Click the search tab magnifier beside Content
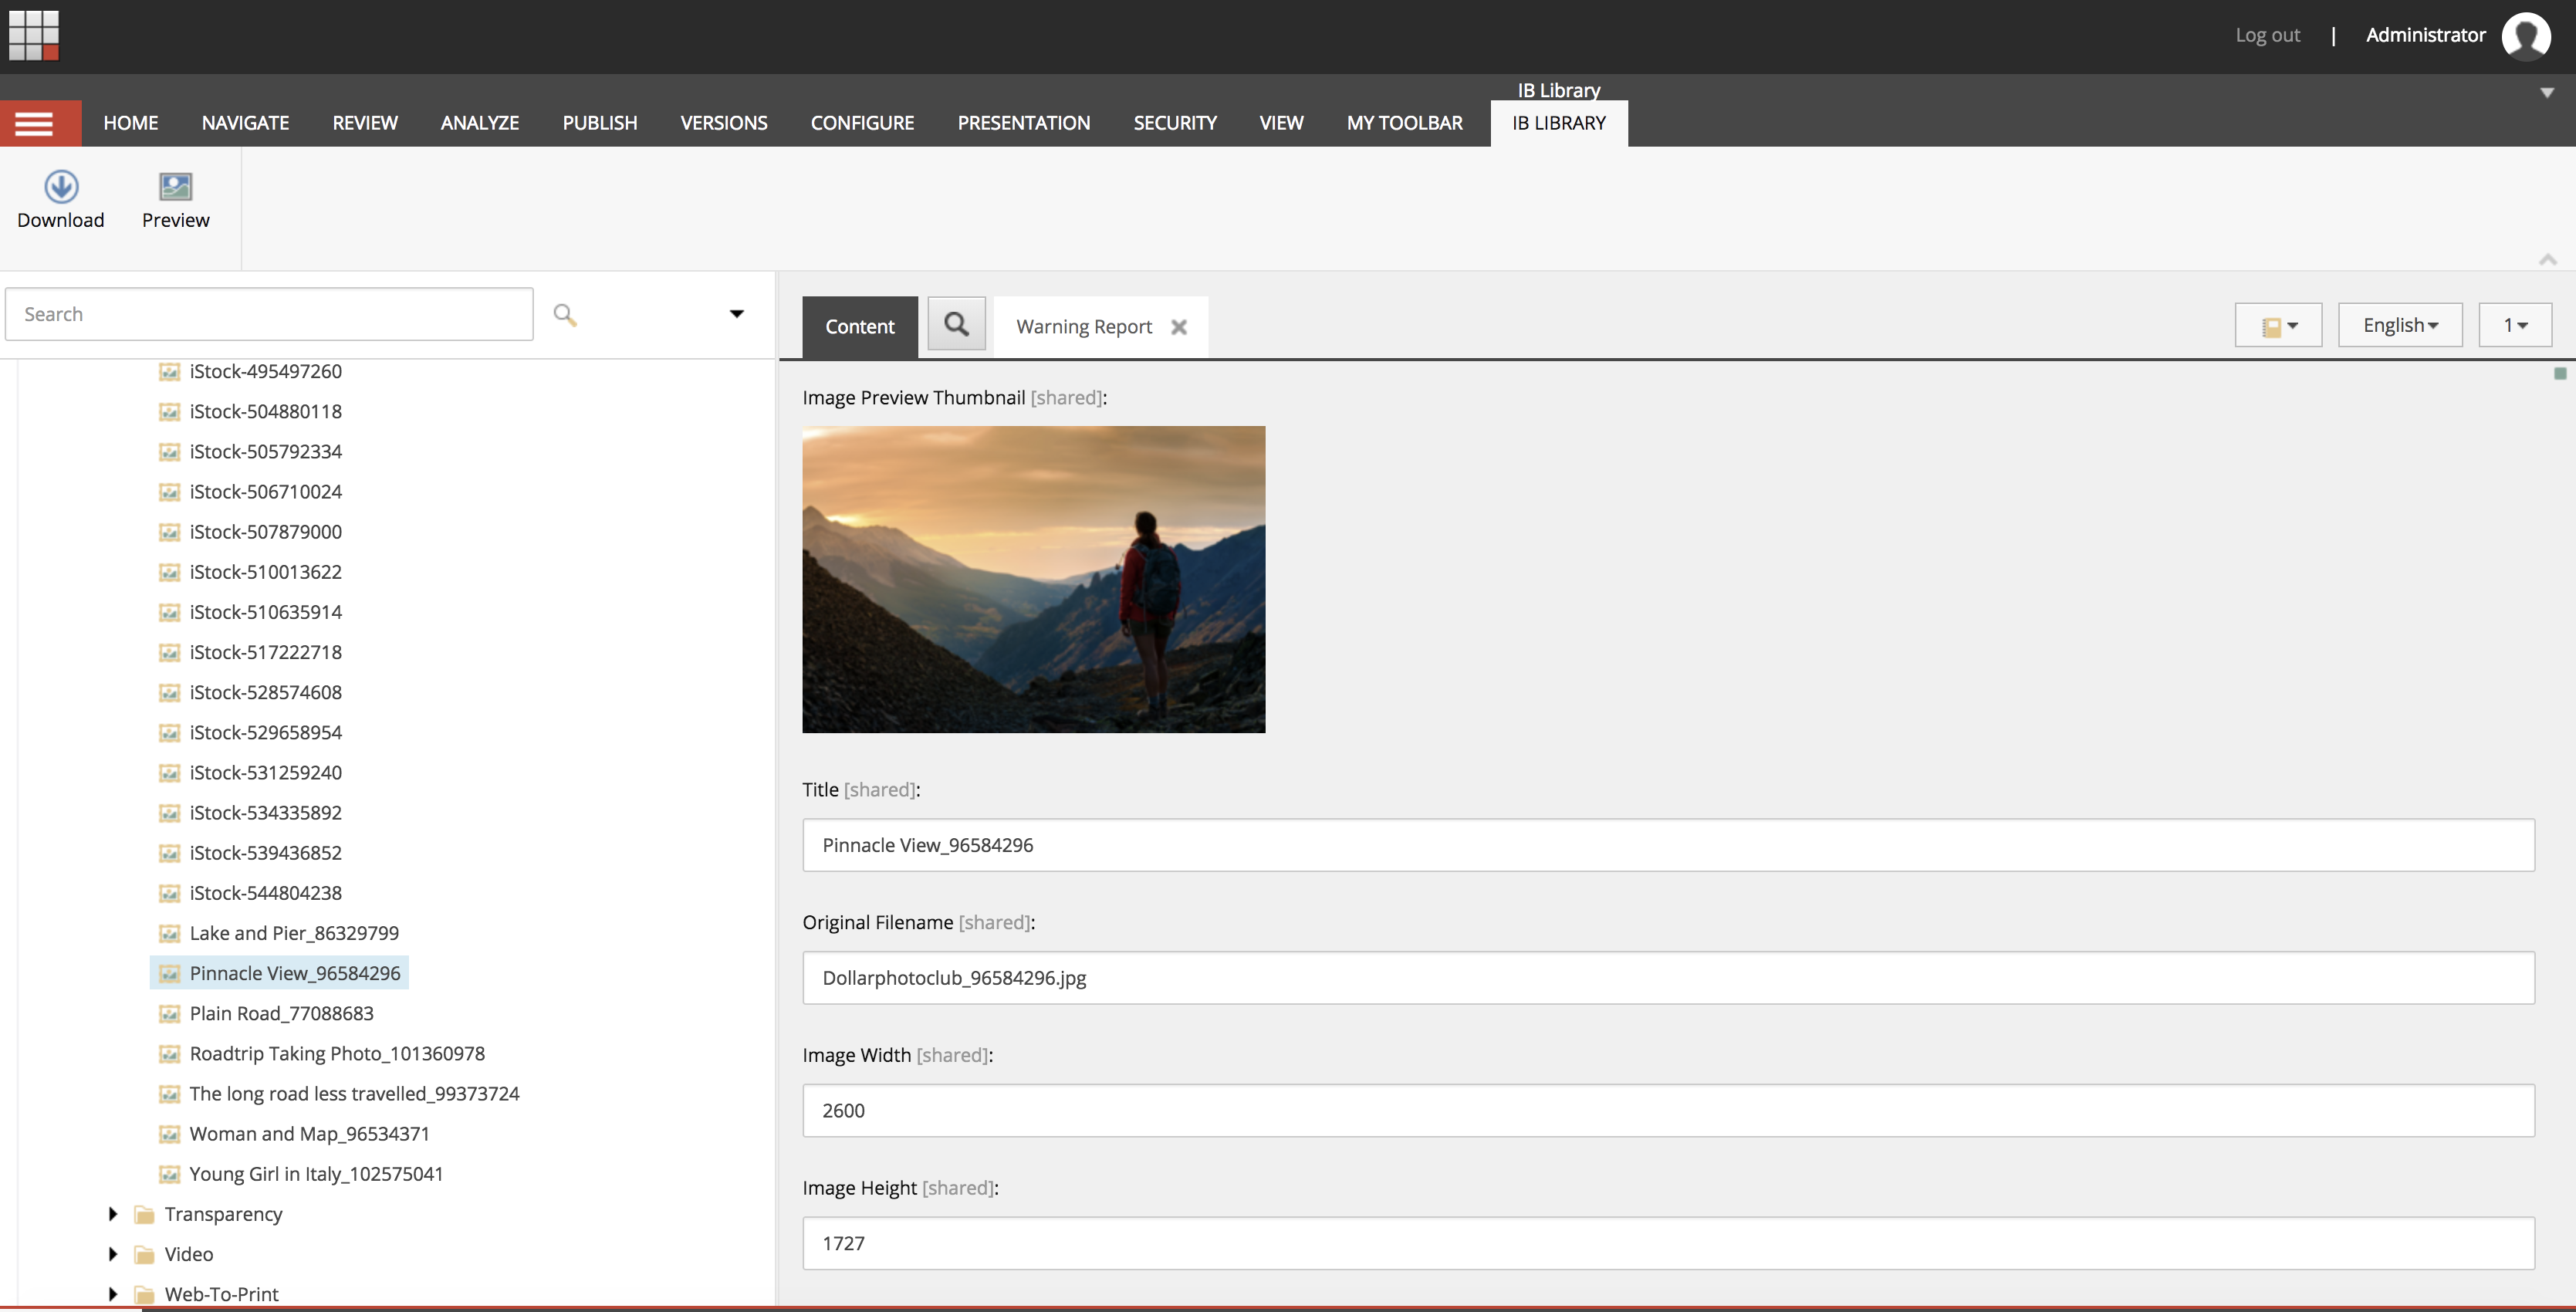The width and height of the screenshot is (2576, 1312). pyautogui.click(x=957, y=324)
